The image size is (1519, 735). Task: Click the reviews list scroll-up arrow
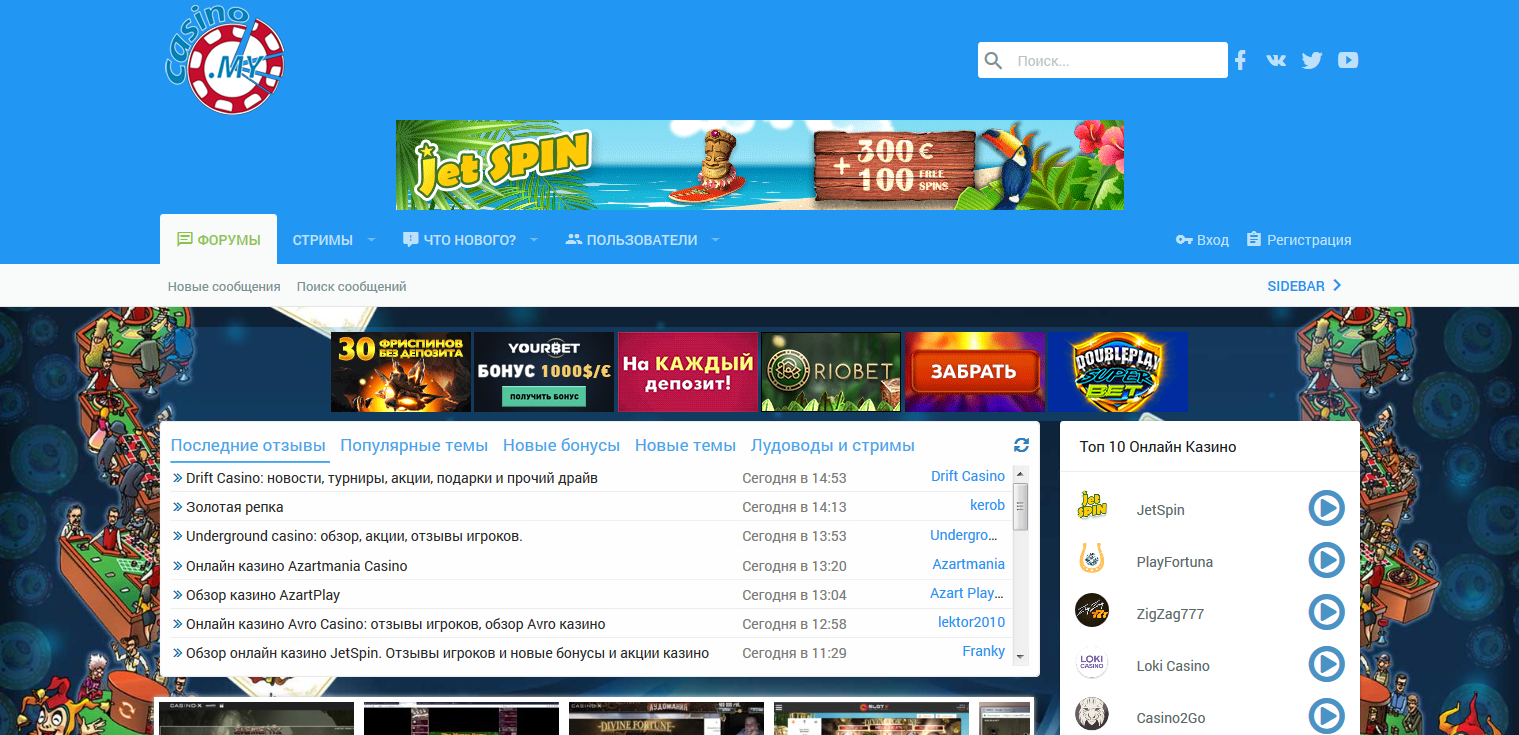click(1021, 473)
